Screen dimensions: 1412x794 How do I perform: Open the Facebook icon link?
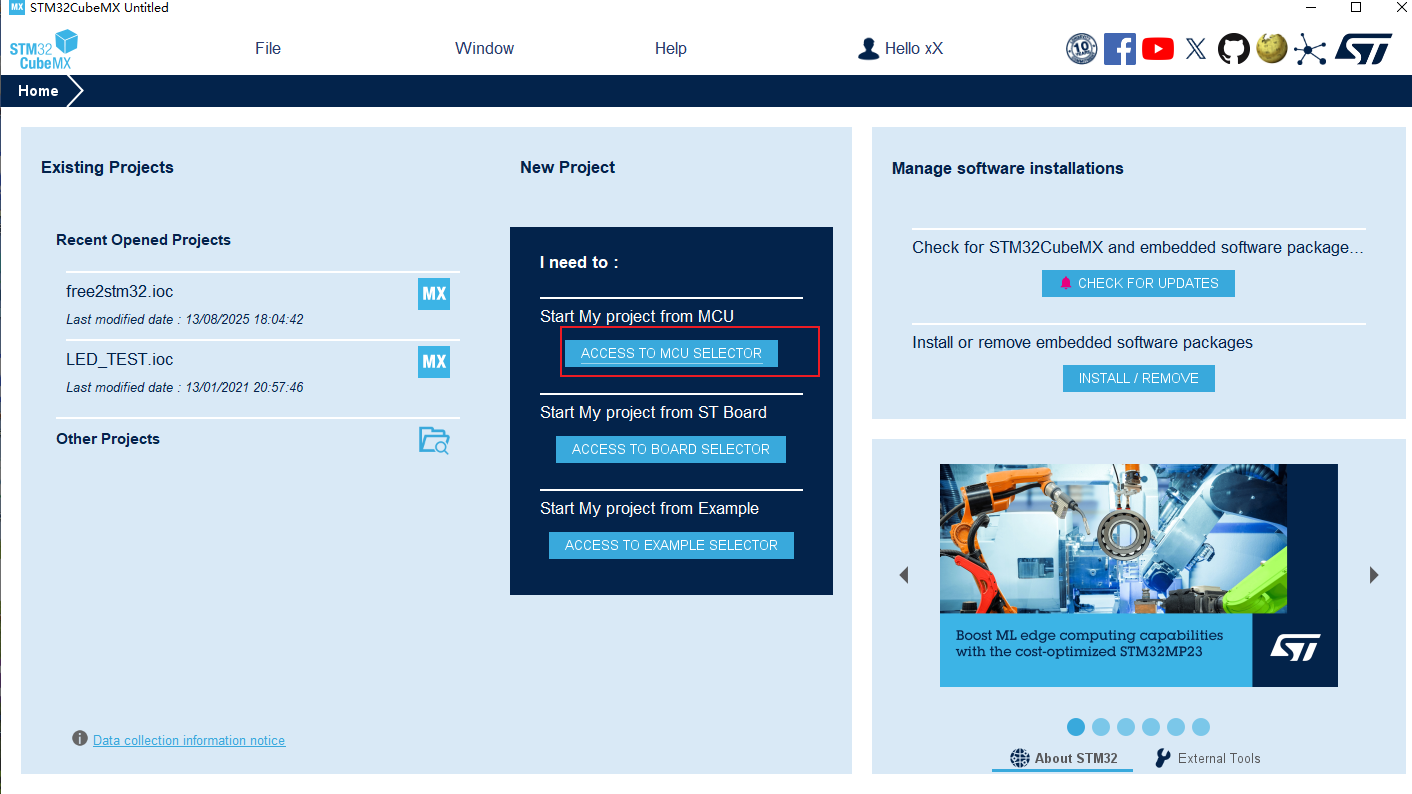click(1120, 49)
